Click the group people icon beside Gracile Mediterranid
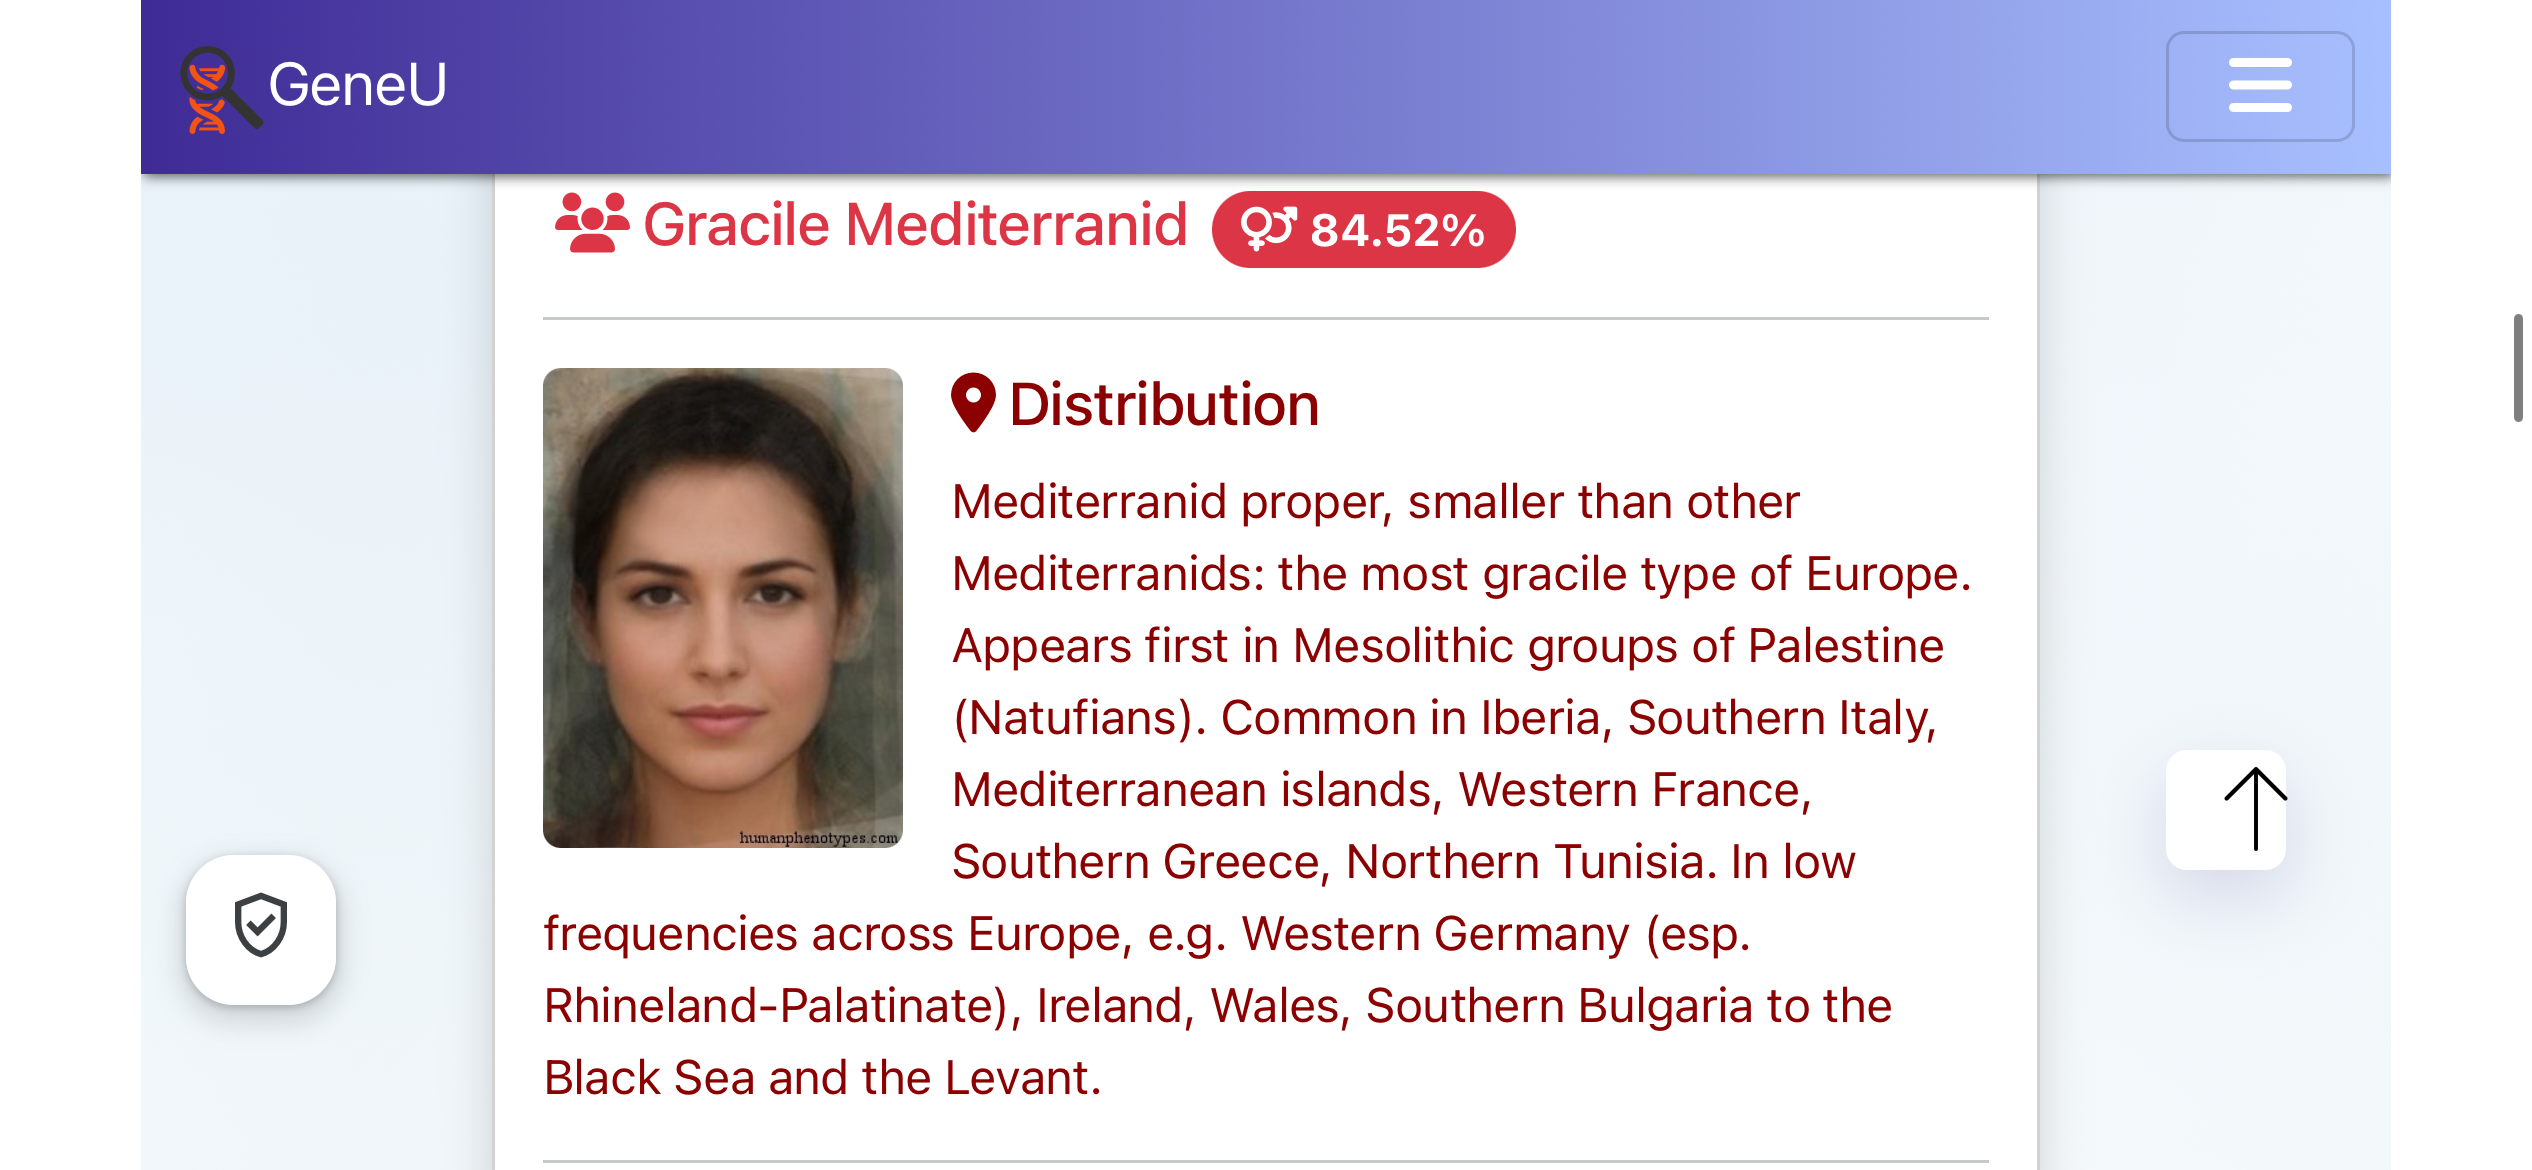Screen dimensions: 2532x1170 (592, 223)
